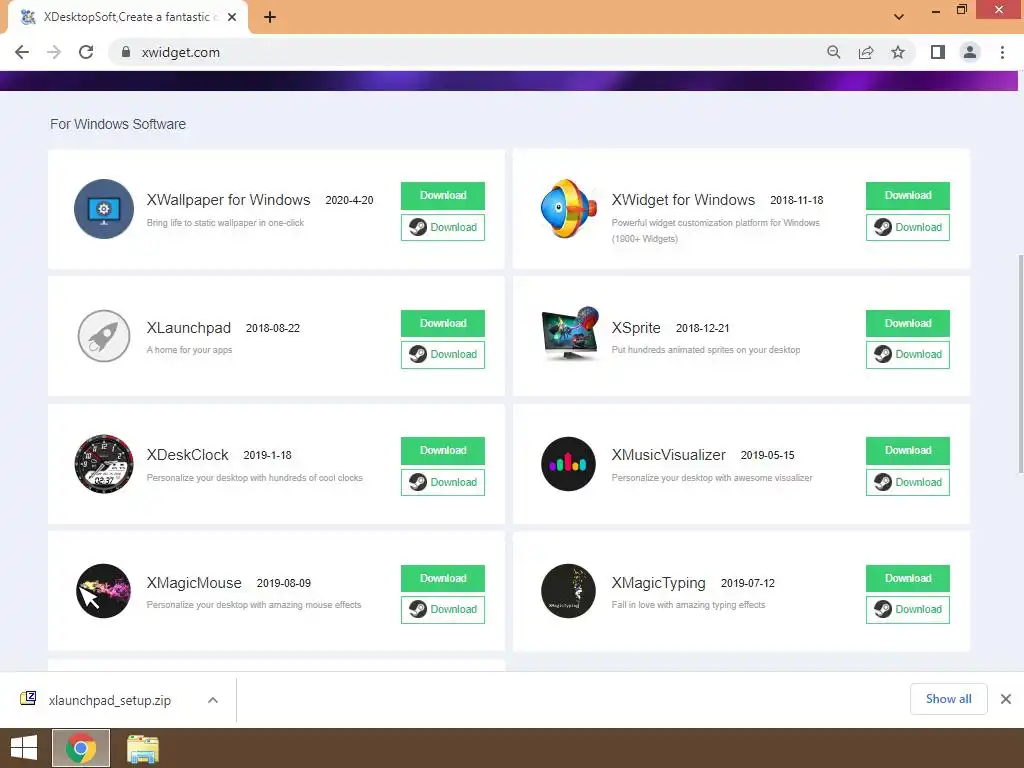Click the XSprite monitor icon
The width and height of the screenshot is (1024, 768).
point(570,333)
